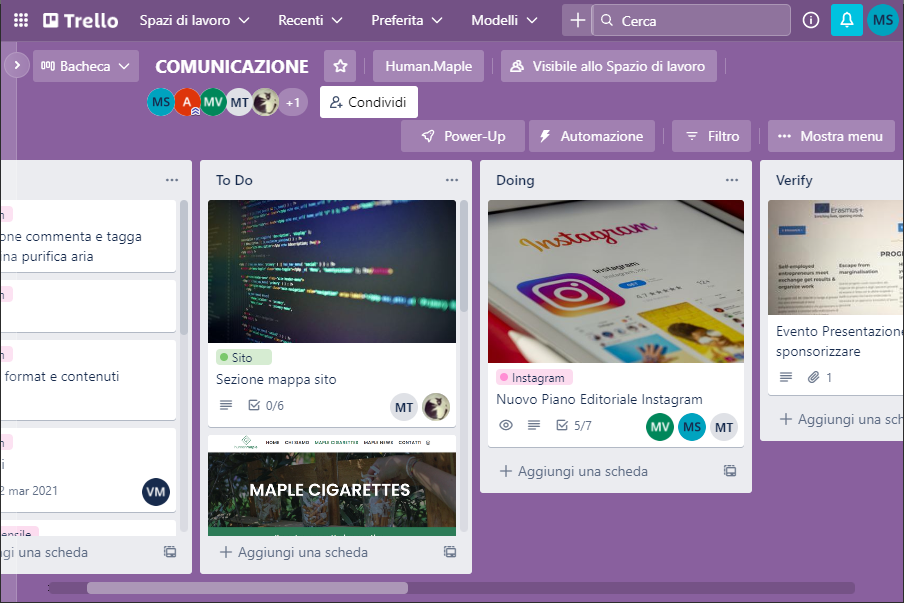This screenshot has height=603, width=904.
Task: Click To Do list vertical scrollbar
Action: click(464, 256)
